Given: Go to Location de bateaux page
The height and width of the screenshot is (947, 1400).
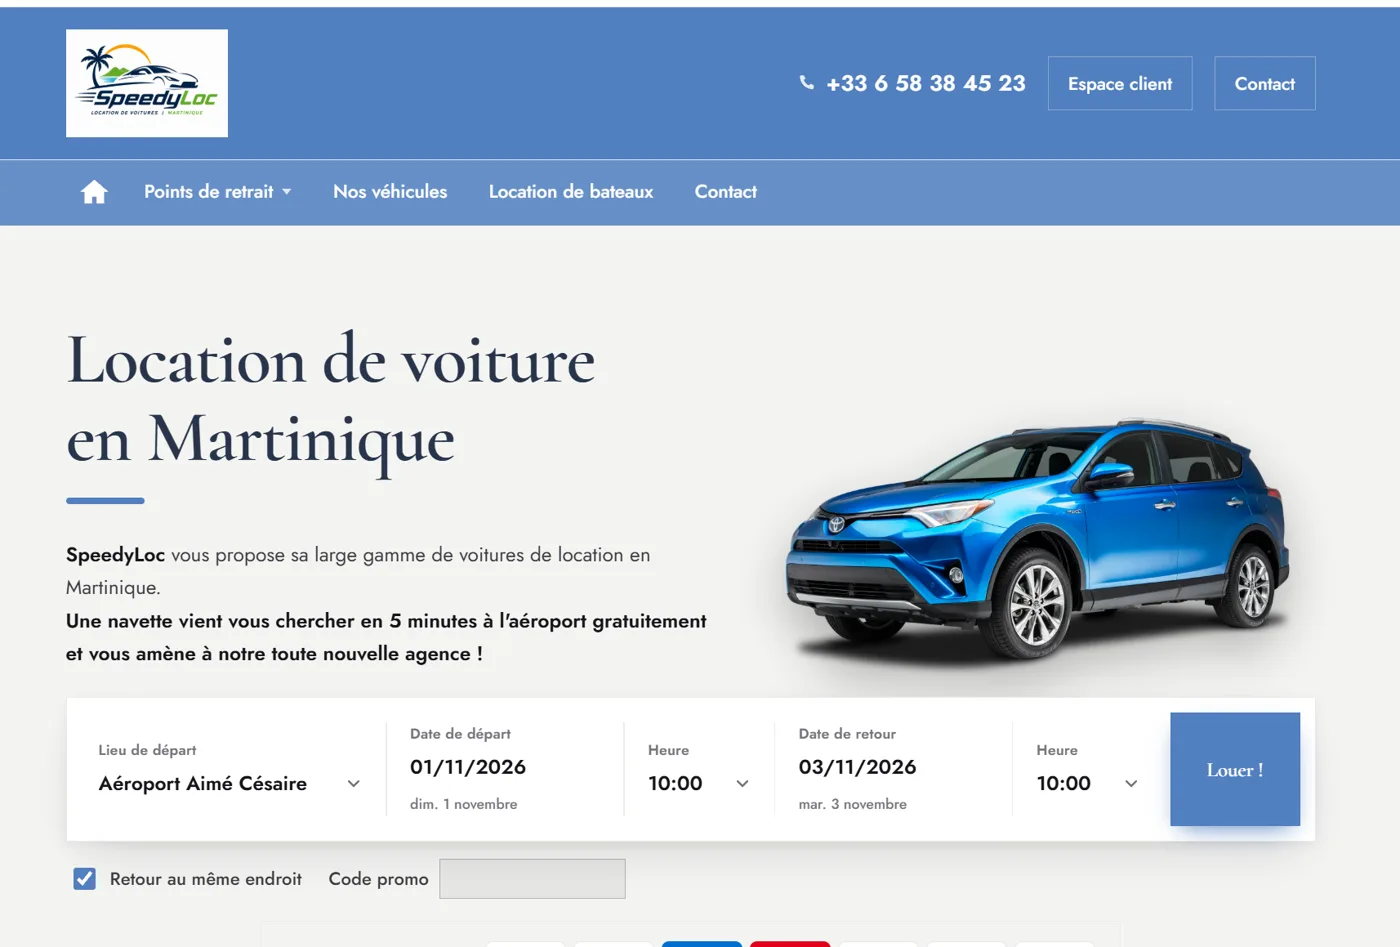Looking at the screenshot, I should 571,192.
